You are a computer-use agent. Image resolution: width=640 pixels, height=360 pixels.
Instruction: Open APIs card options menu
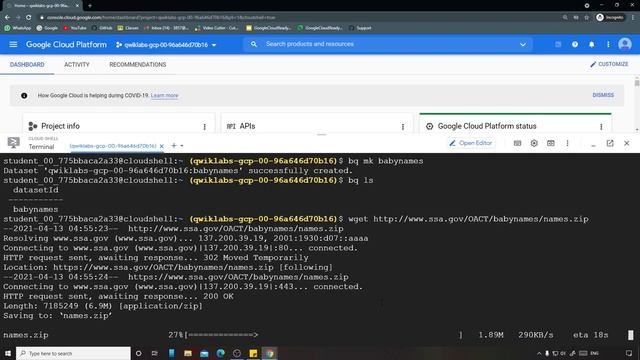point(403,127)
